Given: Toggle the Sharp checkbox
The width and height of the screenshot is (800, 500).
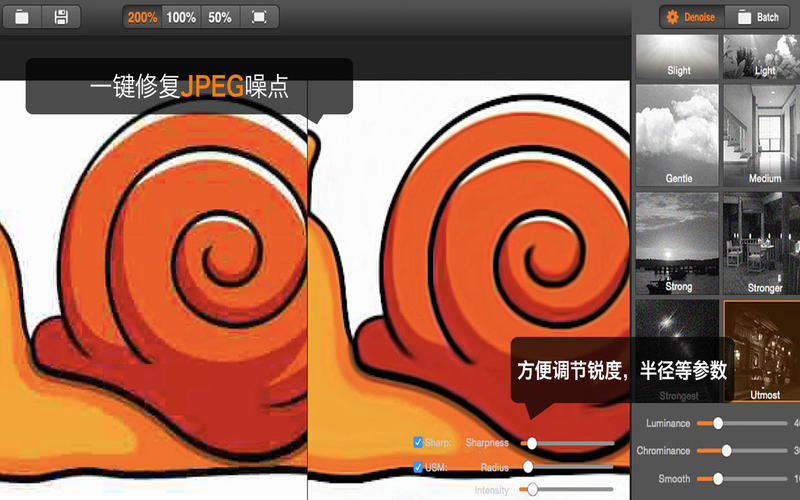Looking at the screenshot, I should coord(418,442).
